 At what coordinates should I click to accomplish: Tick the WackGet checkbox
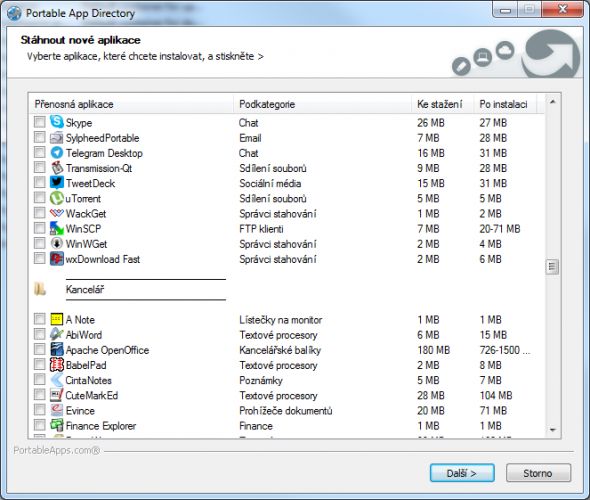coord(40,213)
